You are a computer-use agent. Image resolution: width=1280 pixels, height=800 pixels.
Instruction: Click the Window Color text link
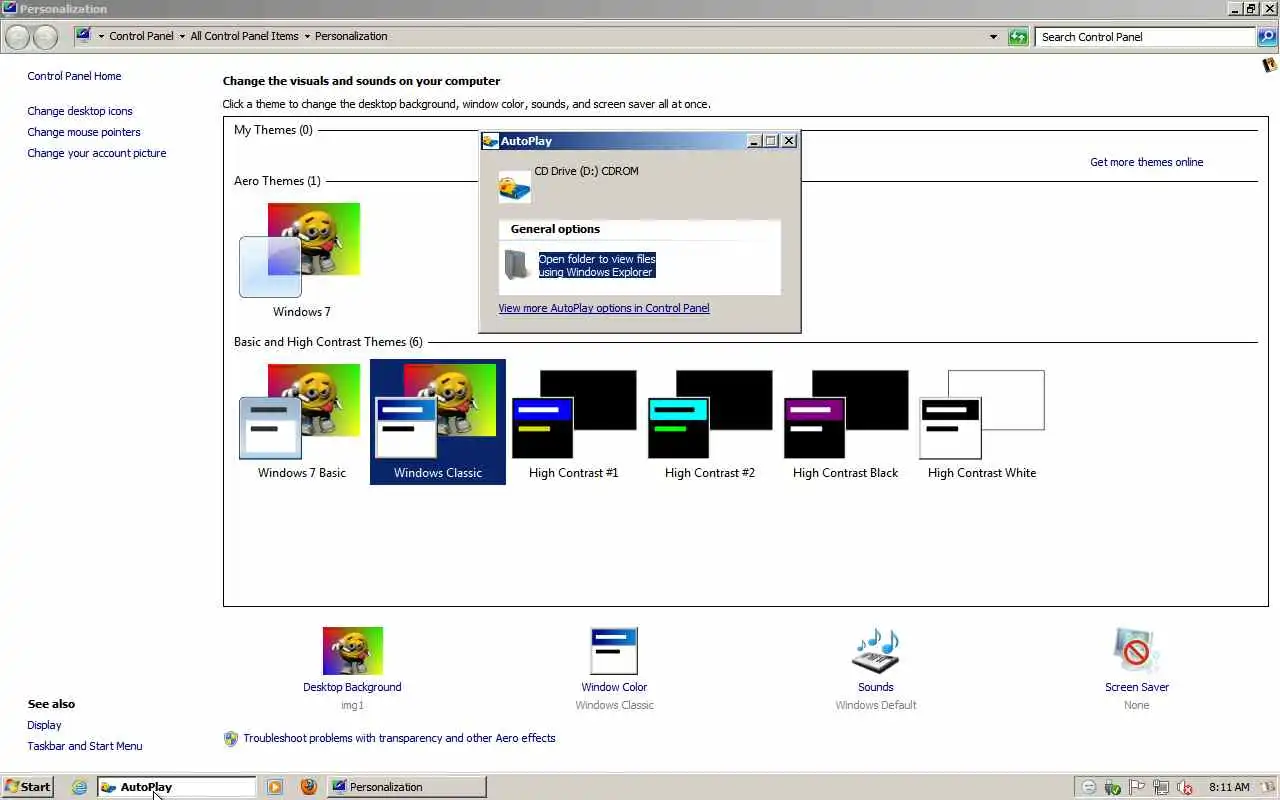[x=614, y=687]
